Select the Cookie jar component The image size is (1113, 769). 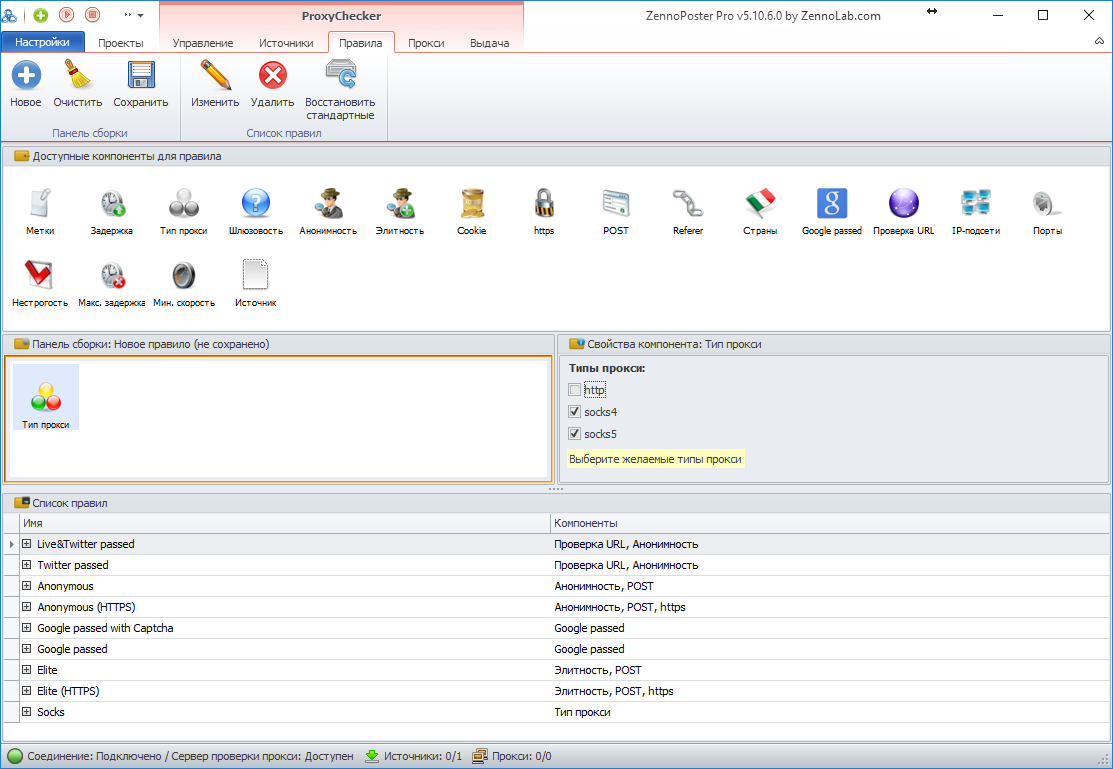click(x=472, y=203)
